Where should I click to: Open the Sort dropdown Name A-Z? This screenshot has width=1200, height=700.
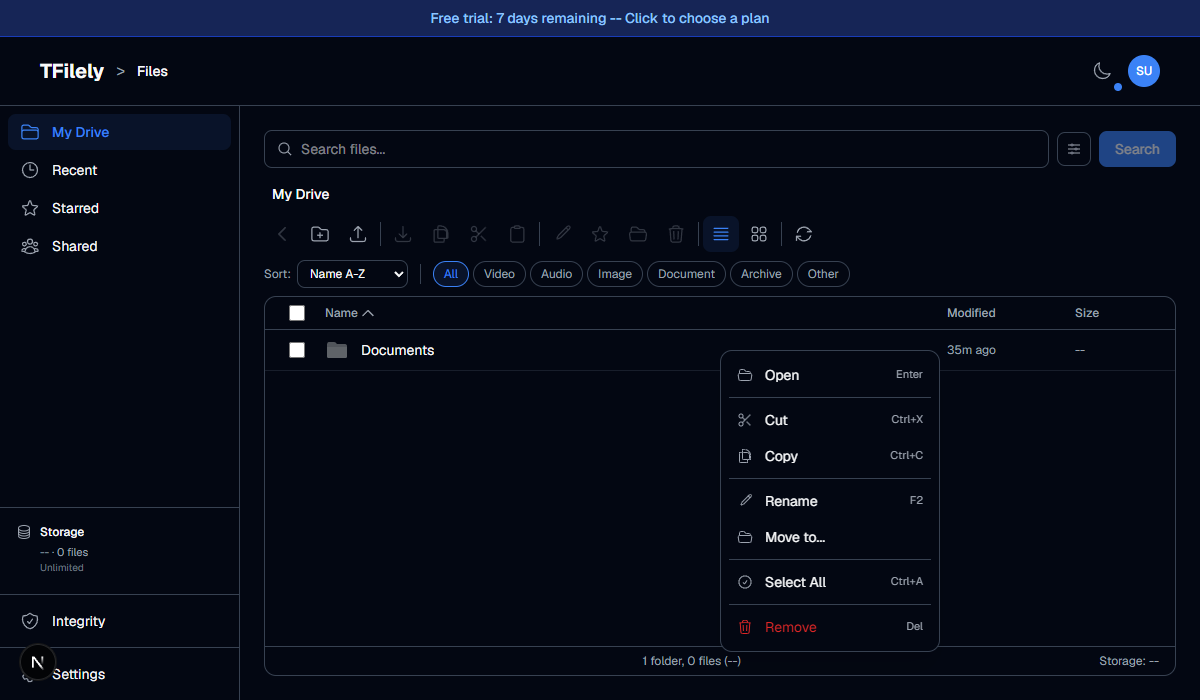(x=352, y=274)
